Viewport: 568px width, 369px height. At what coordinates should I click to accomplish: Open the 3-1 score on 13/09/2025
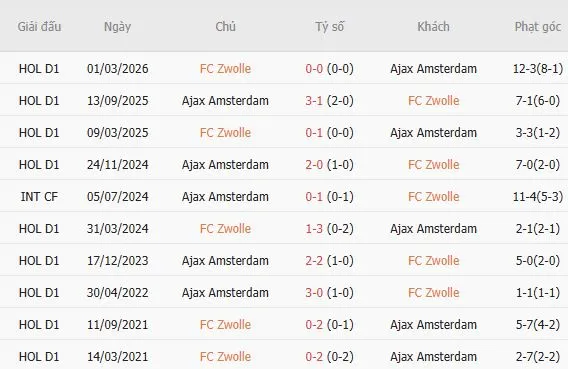(314, 101)
